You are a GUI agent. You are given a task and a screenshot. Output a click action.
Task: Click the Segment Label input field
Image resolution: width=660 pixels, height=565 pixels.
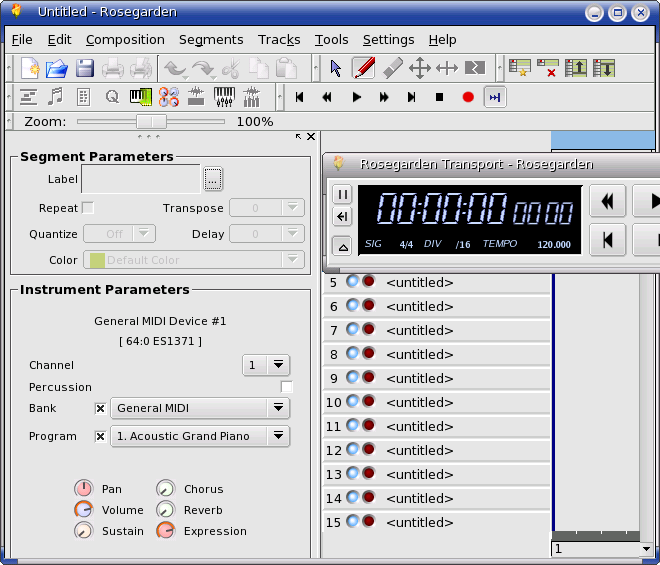[x=141, y=179]
